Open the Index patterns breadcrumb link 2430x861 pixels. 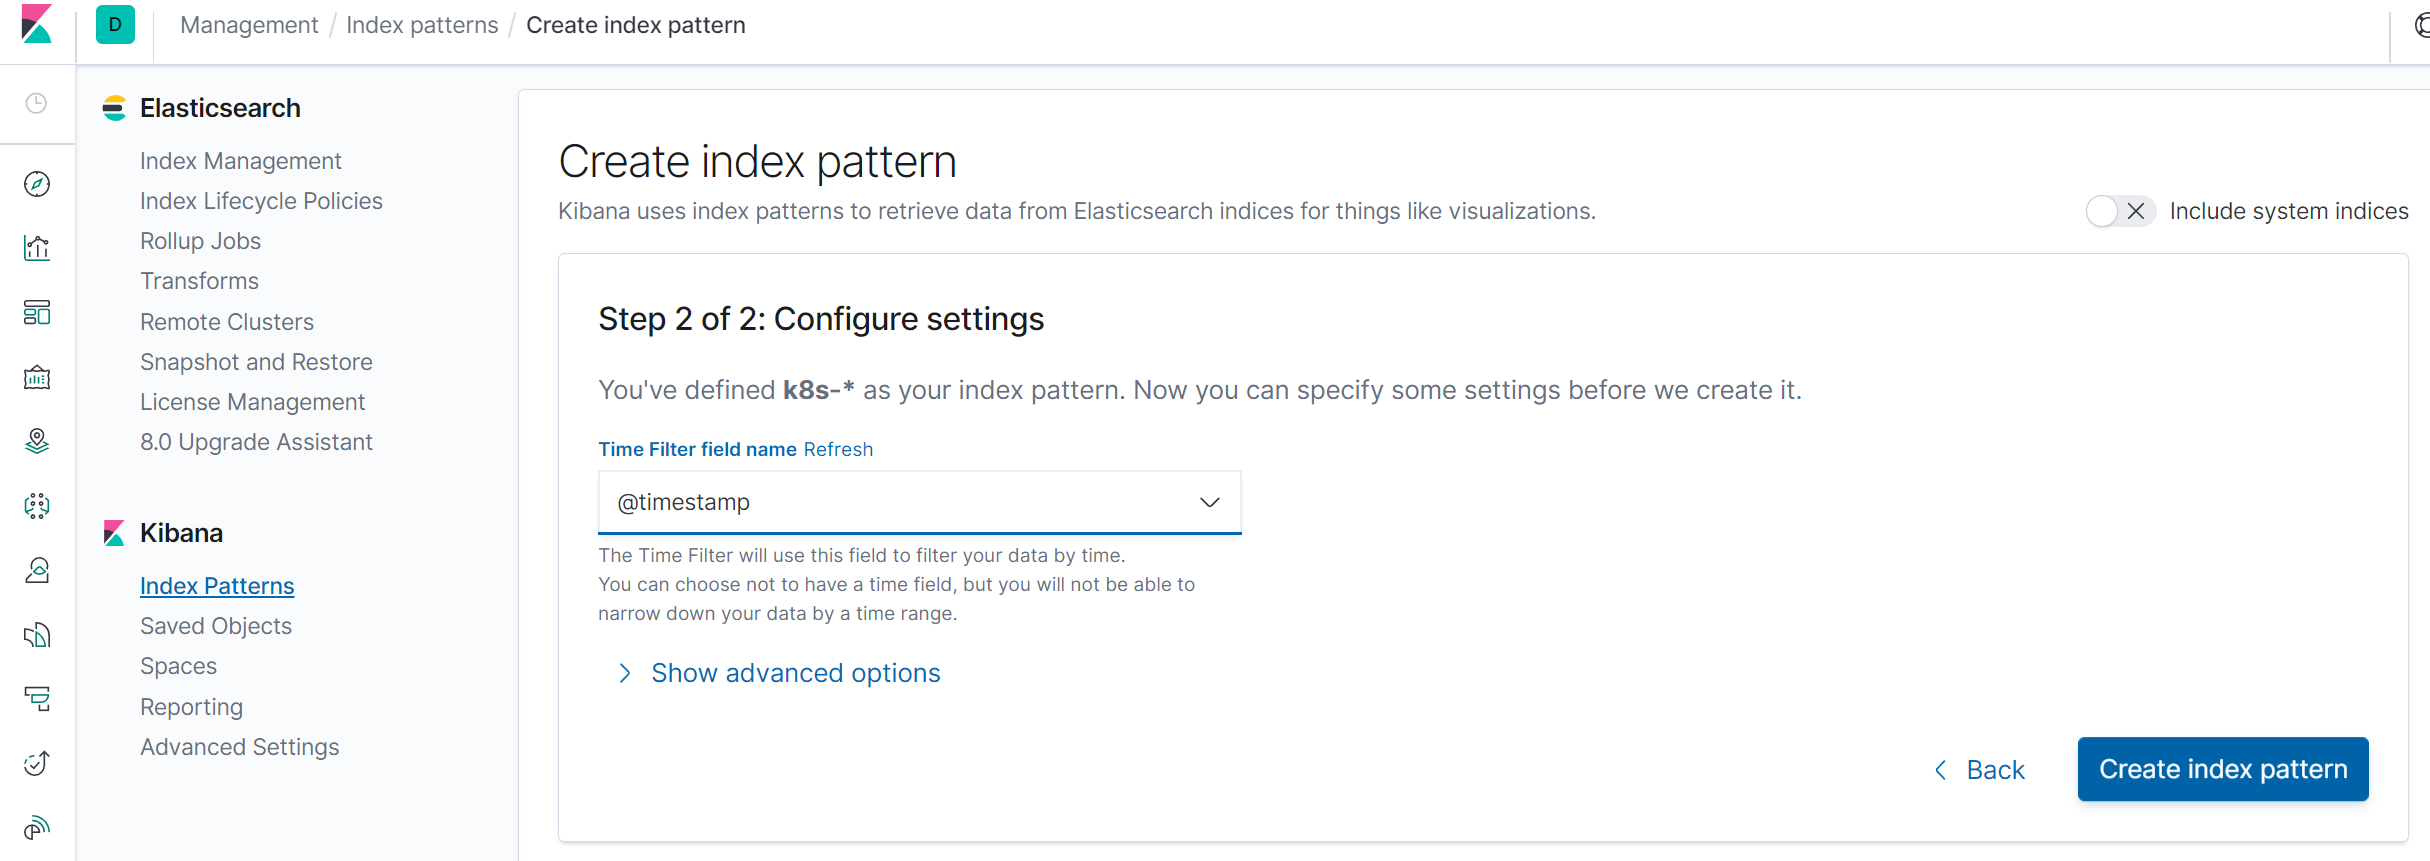(422, 25)
